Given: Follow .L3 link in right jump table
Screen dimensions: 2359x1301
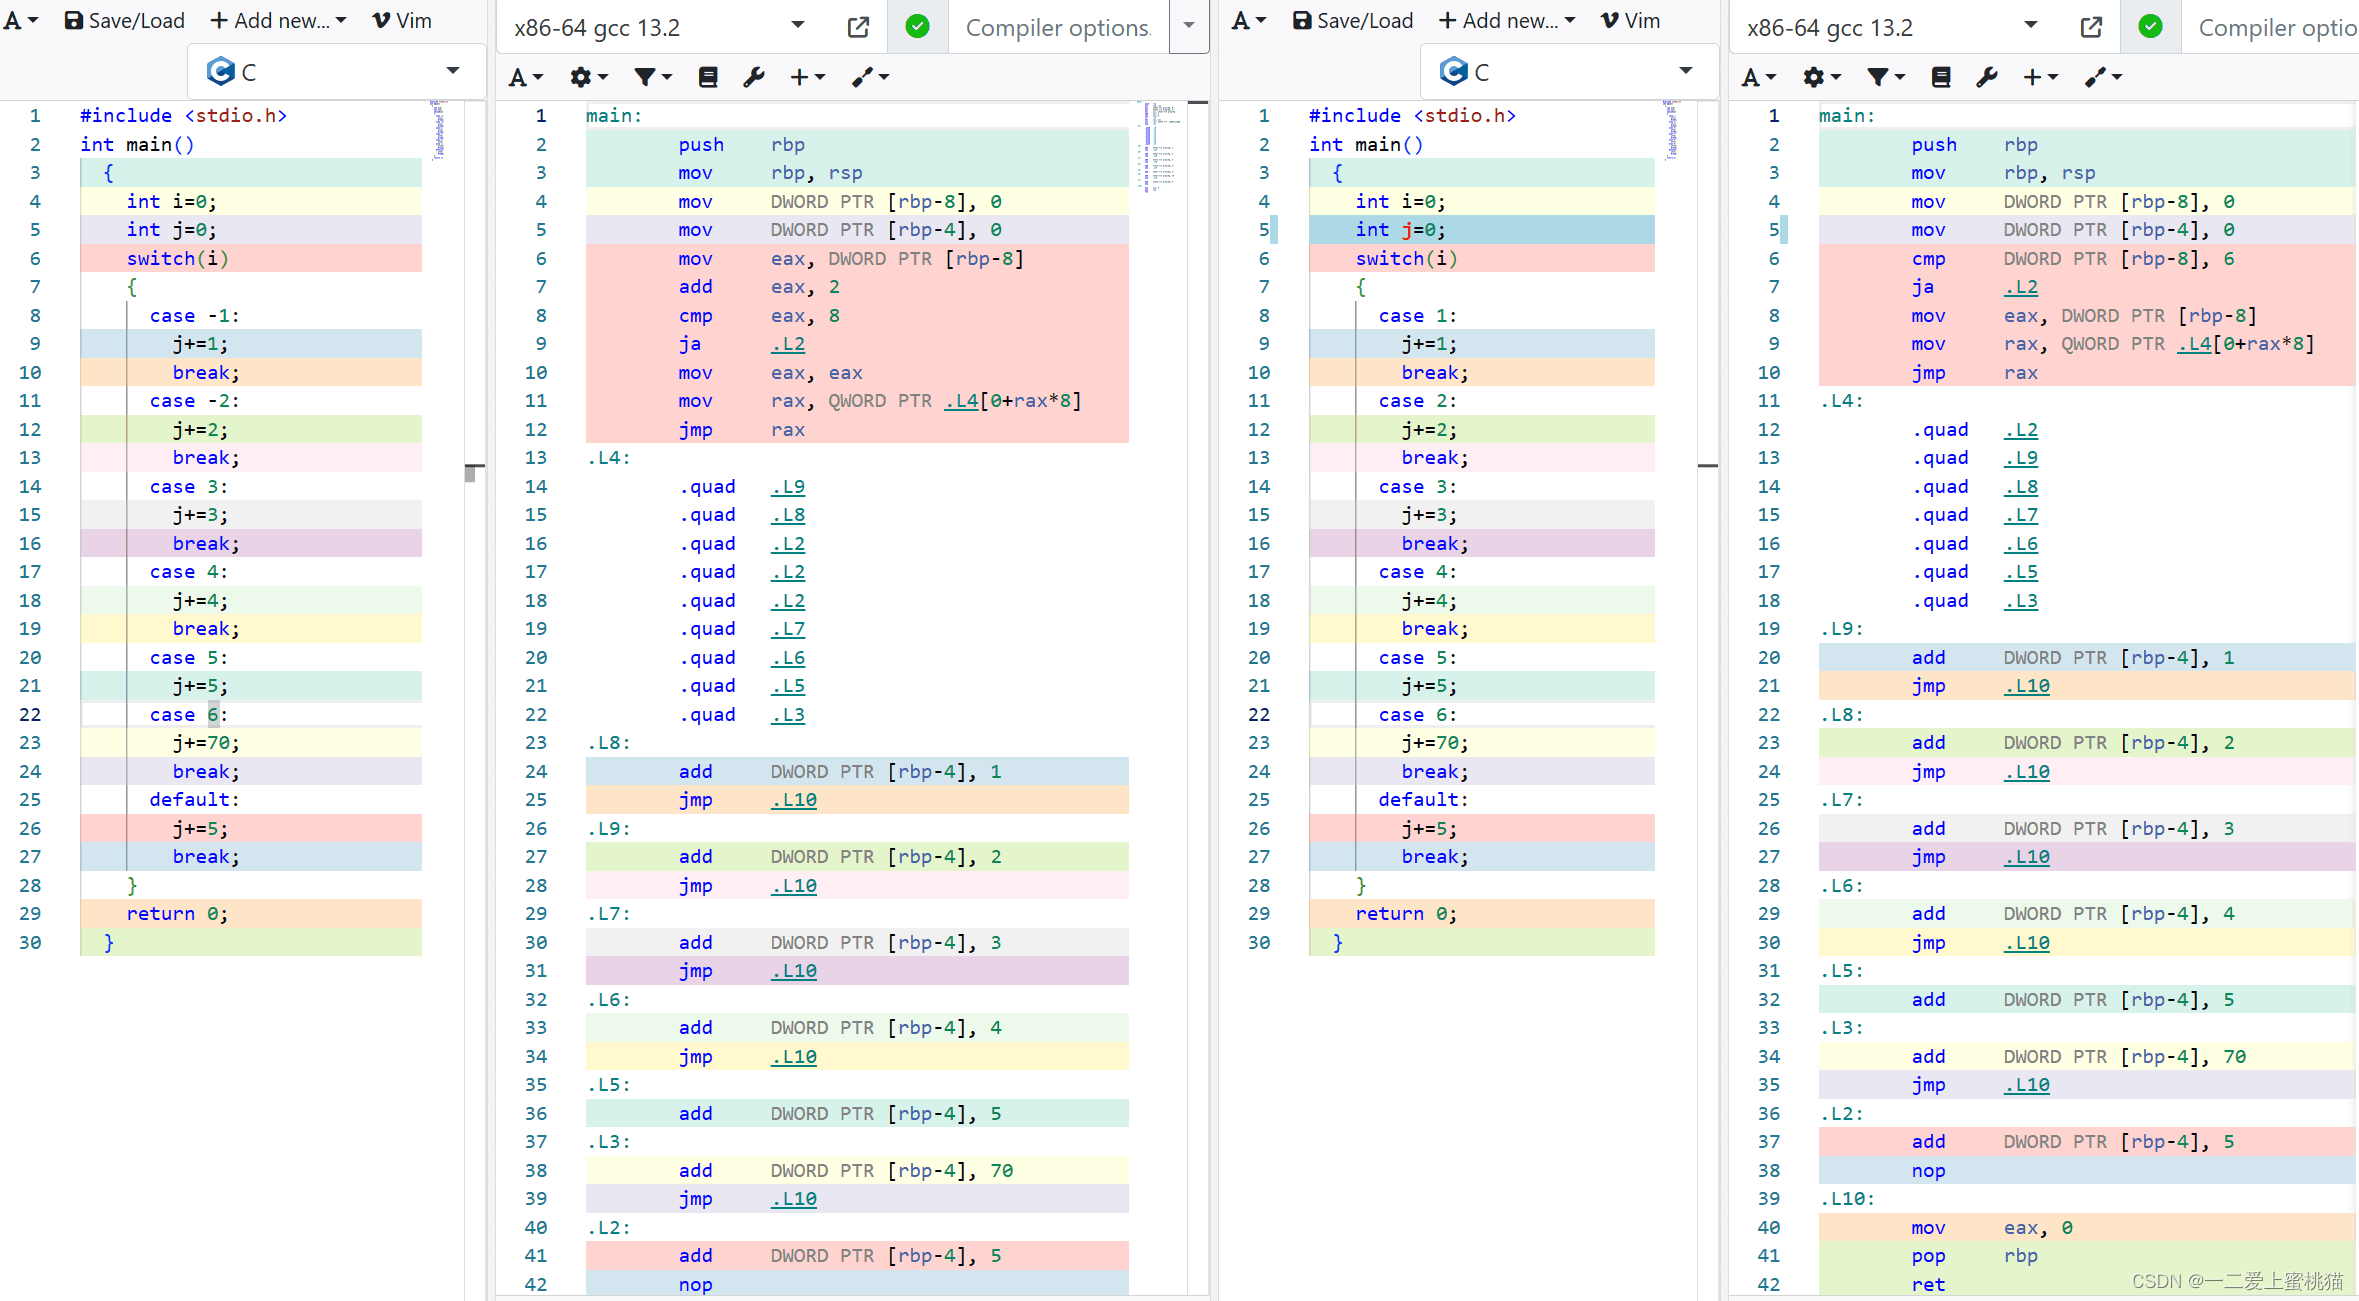Looking at the screenshot, I should (x=2021, y=601).
